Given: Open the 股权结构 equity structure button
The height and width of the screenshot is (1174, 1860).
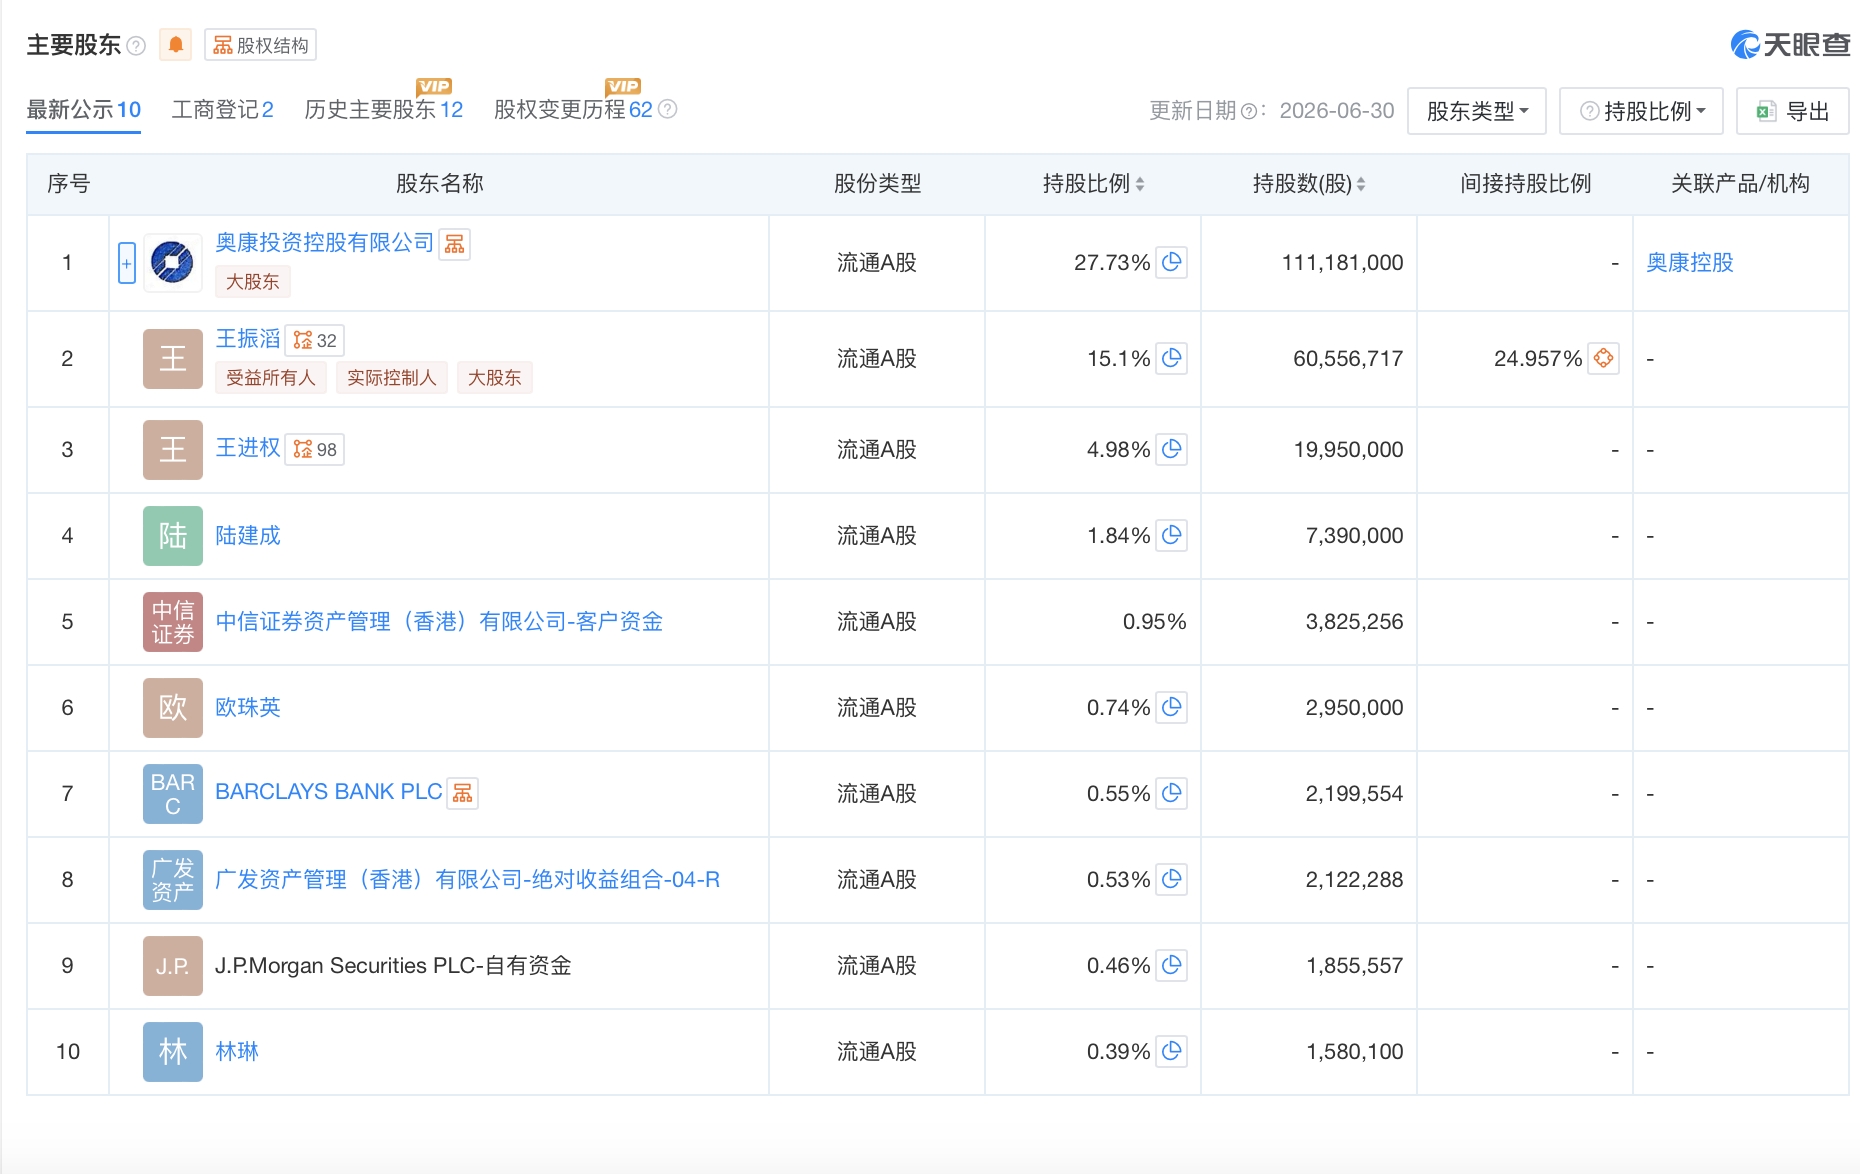Looking at the screenshot, I should (261, 45).
